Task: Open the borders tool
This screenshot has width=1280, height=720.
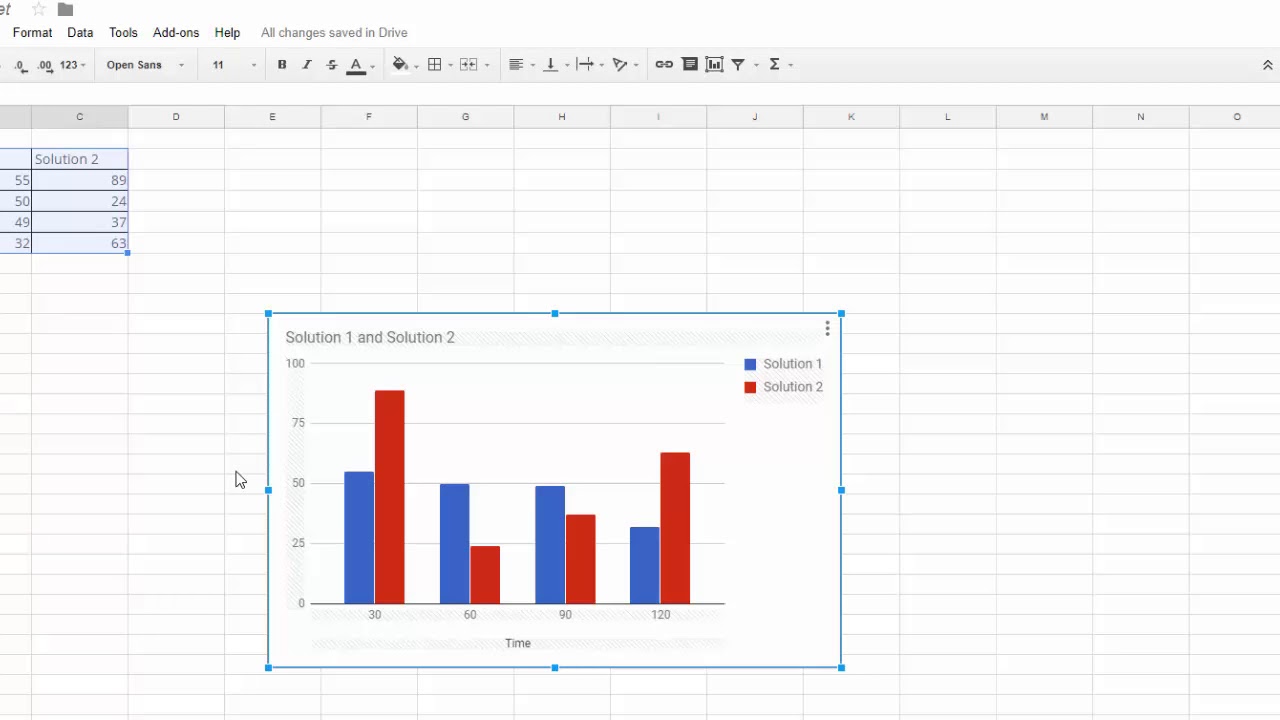Action: click(434, 65)
